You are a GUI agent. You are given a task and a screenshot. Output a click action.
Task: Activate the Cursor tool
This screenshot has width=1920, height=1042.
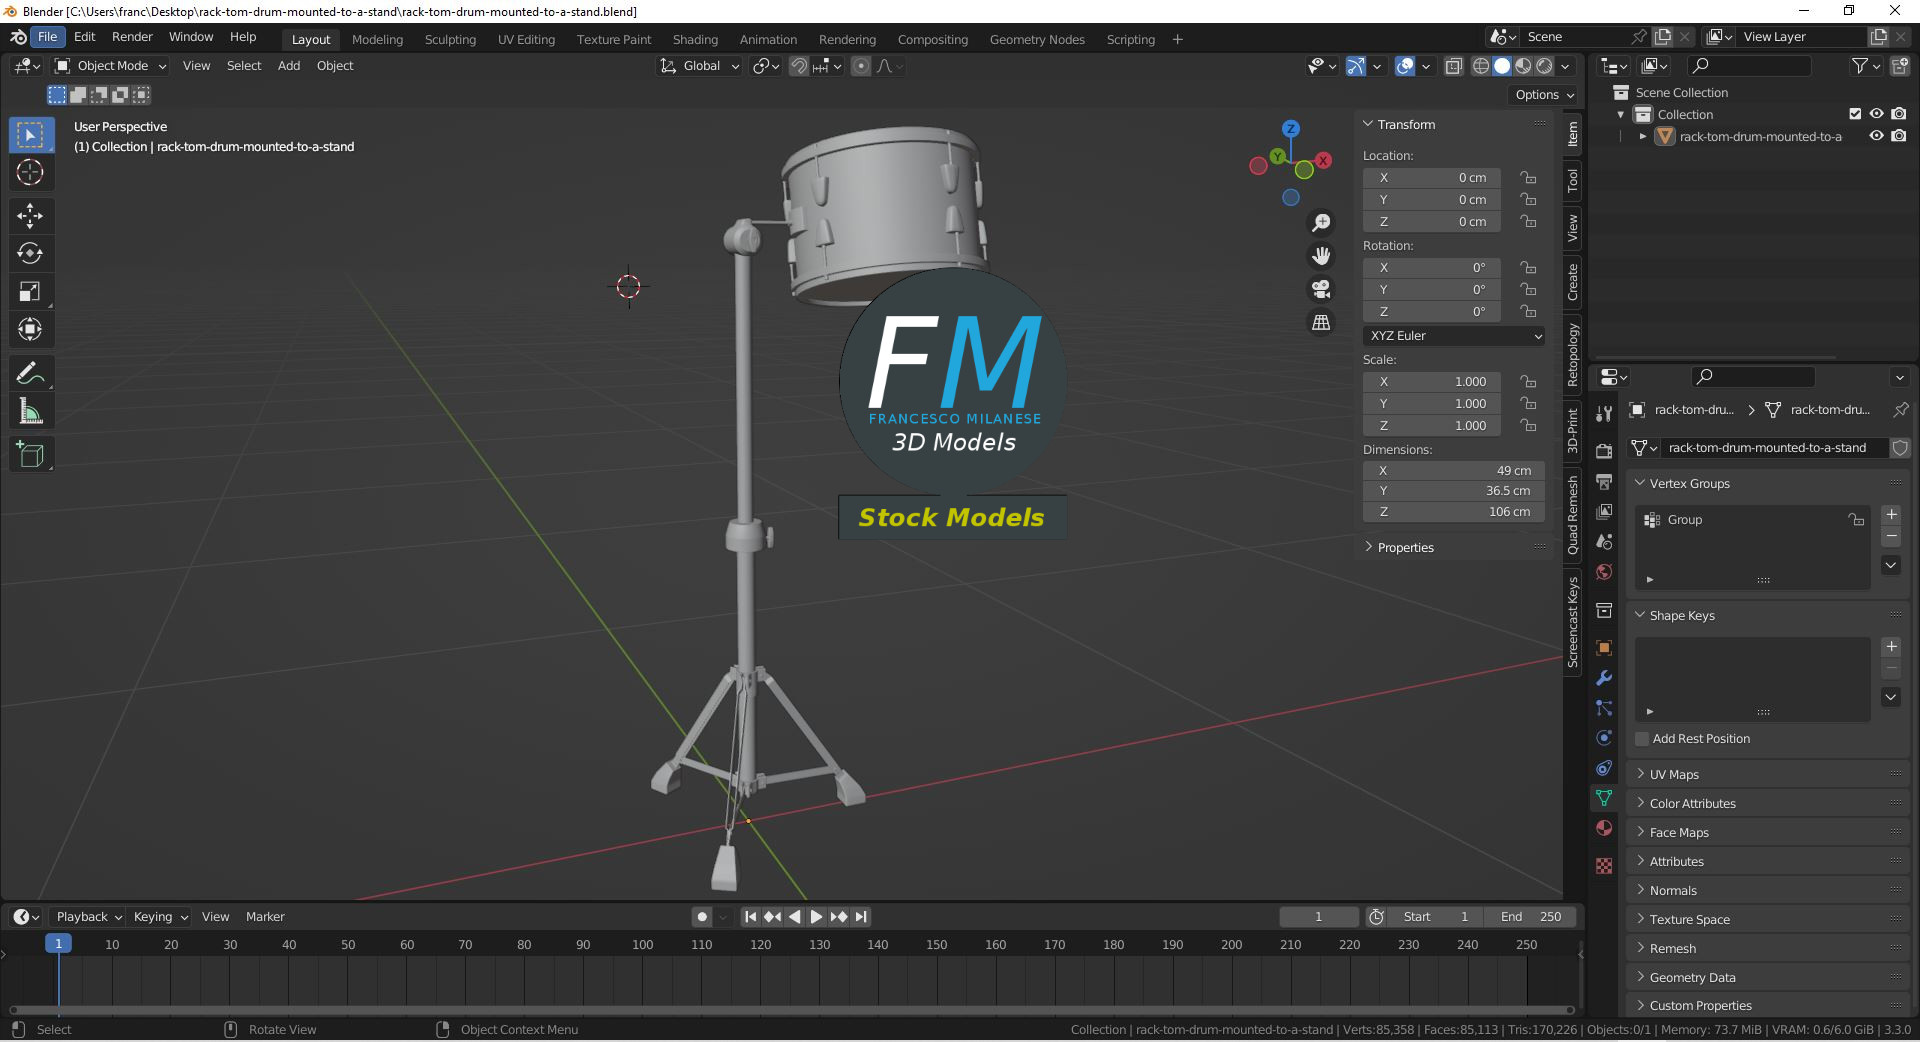pyautogui.click(x=30, y=172)
